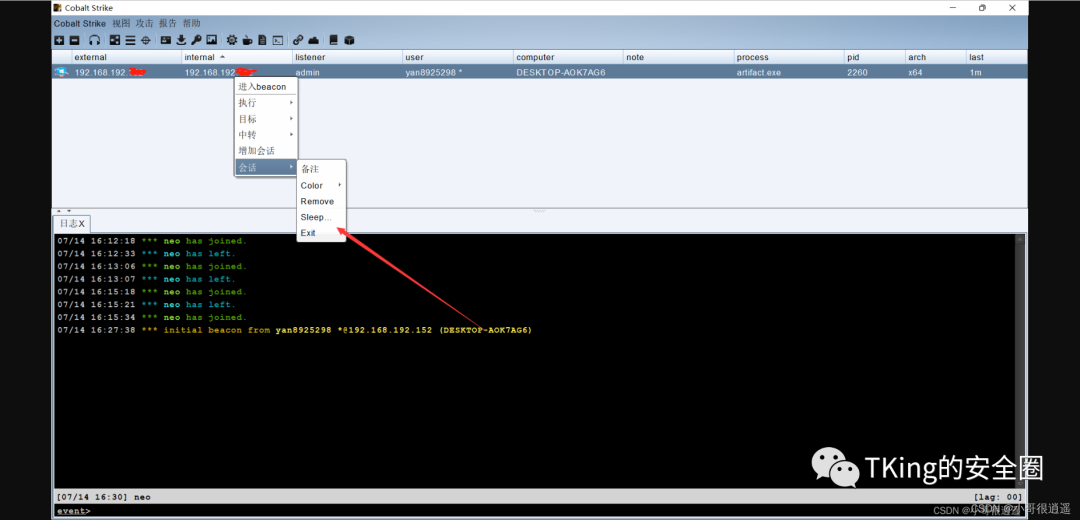Select the 日志X tab
This screenshot has width=1080, height=520.
click(x=72, y=223)
